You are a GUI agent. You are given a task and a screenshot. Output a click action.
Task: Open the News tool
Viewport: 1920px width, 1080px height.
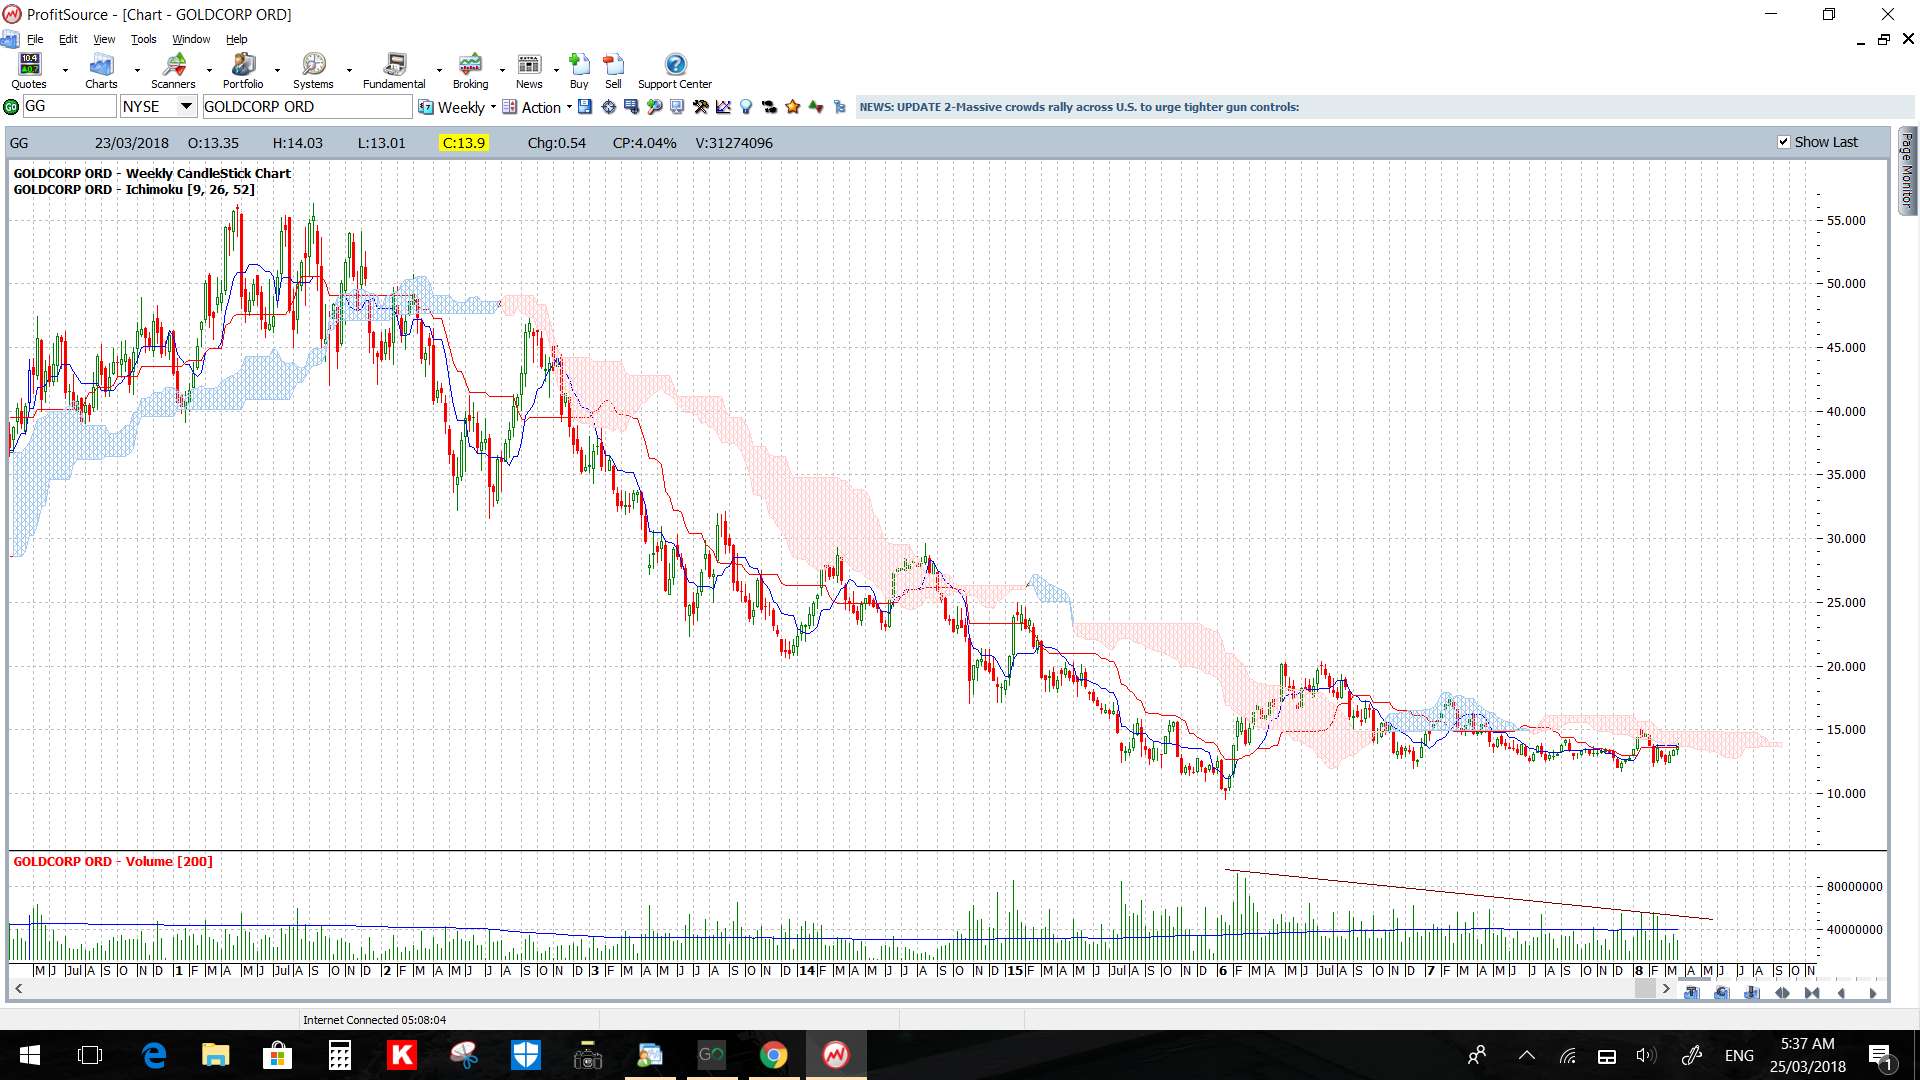tap(529, 71)
